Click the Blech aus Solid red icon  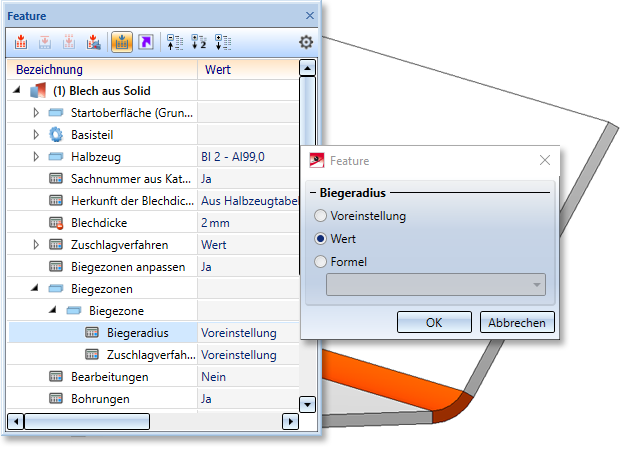click(x=38, y=90)
